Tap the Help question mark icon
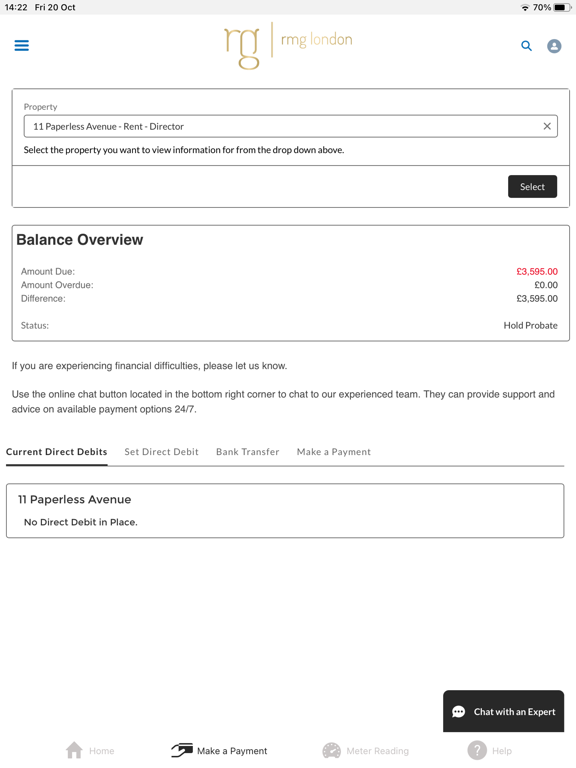 (x=477, y=750)
